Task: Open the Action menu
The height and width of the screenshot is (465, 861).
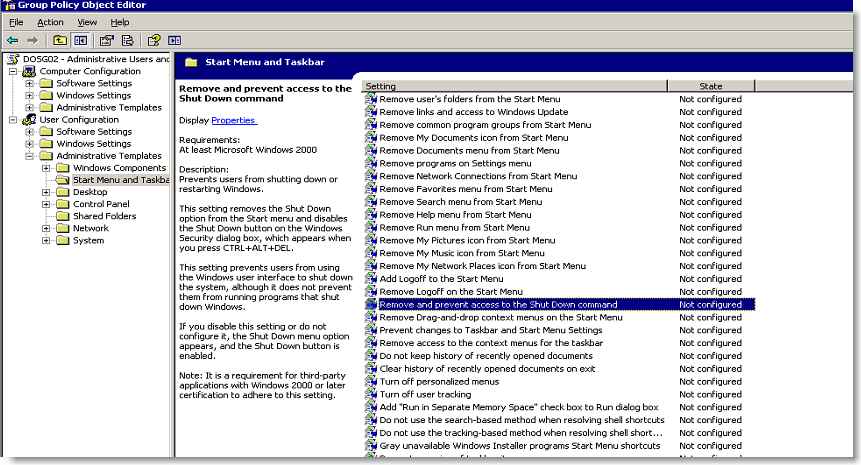Action: [x=50, y=23]
